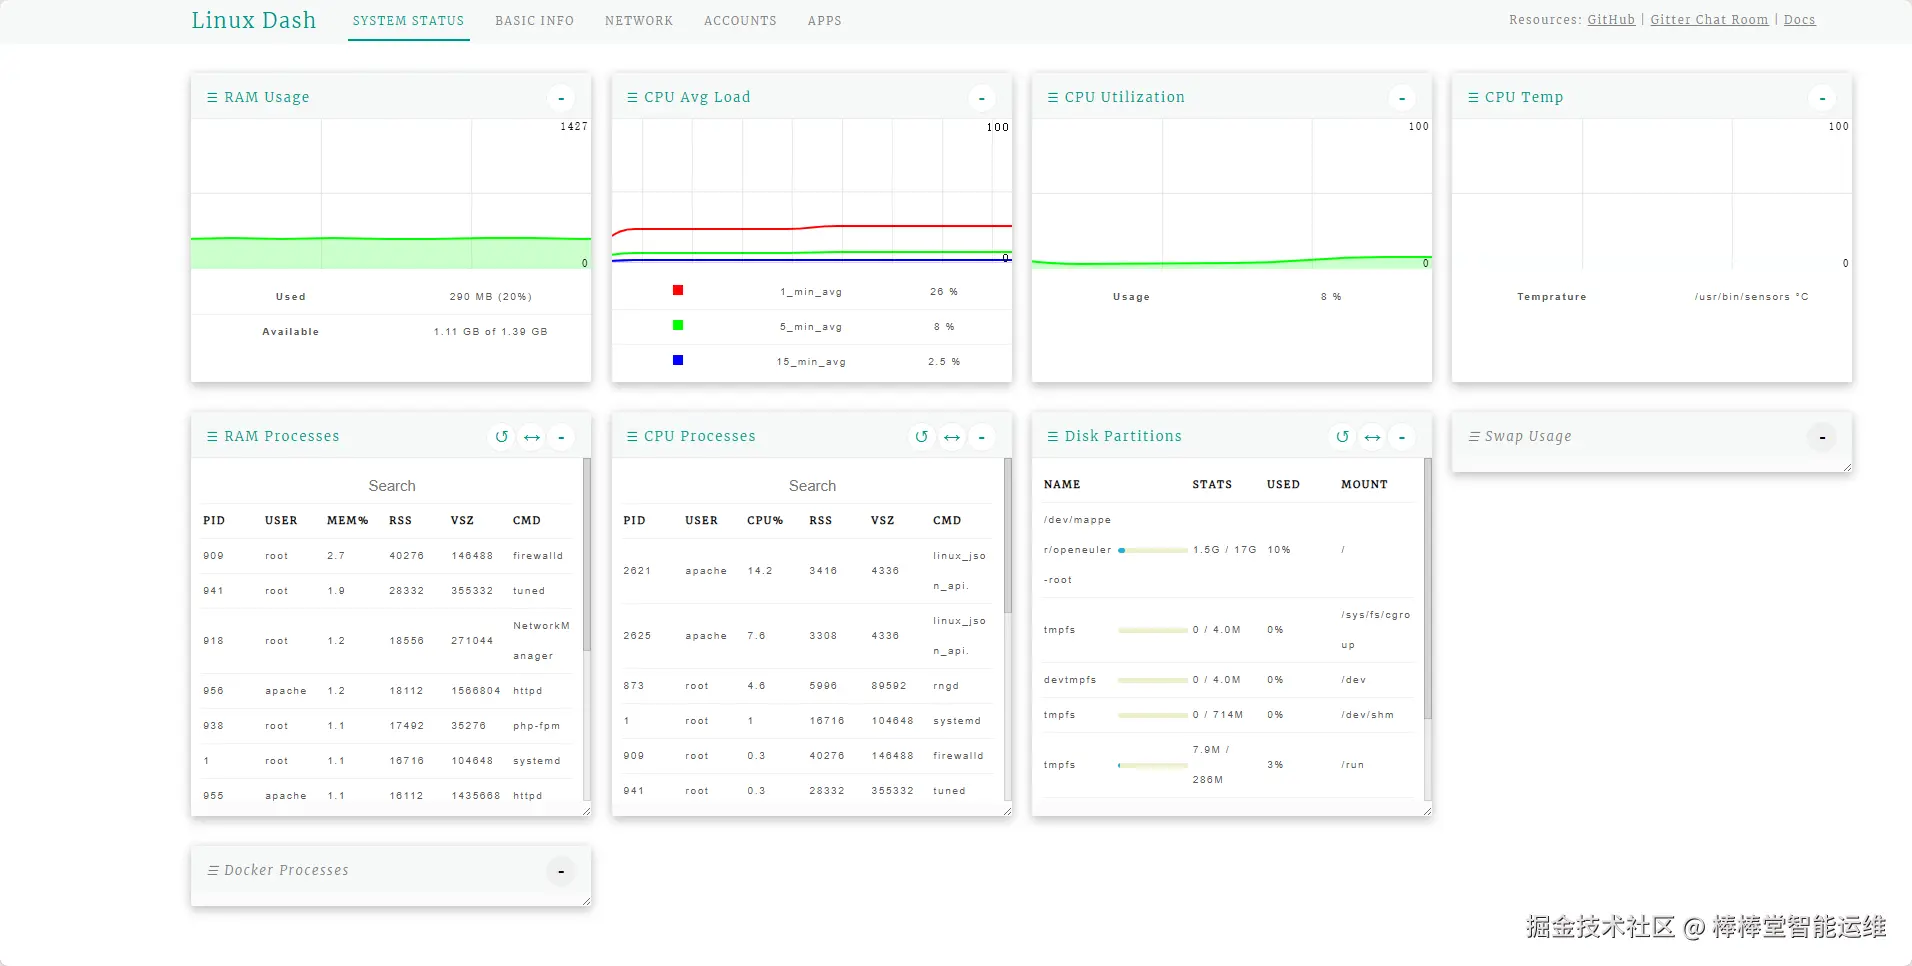Click the /usr/bin/sensors temperature value
This screenshot has height=966, width=1912.
pos(1751,297)
